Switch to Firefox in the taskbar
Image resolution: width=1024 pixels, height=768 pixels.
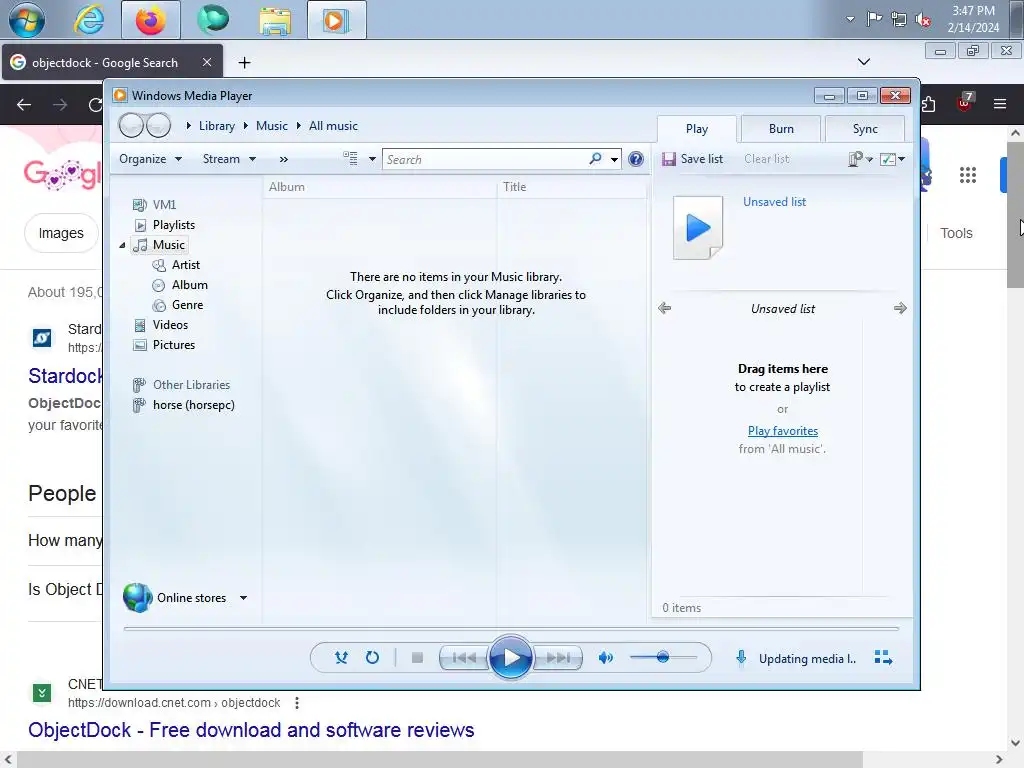point(150,20)
